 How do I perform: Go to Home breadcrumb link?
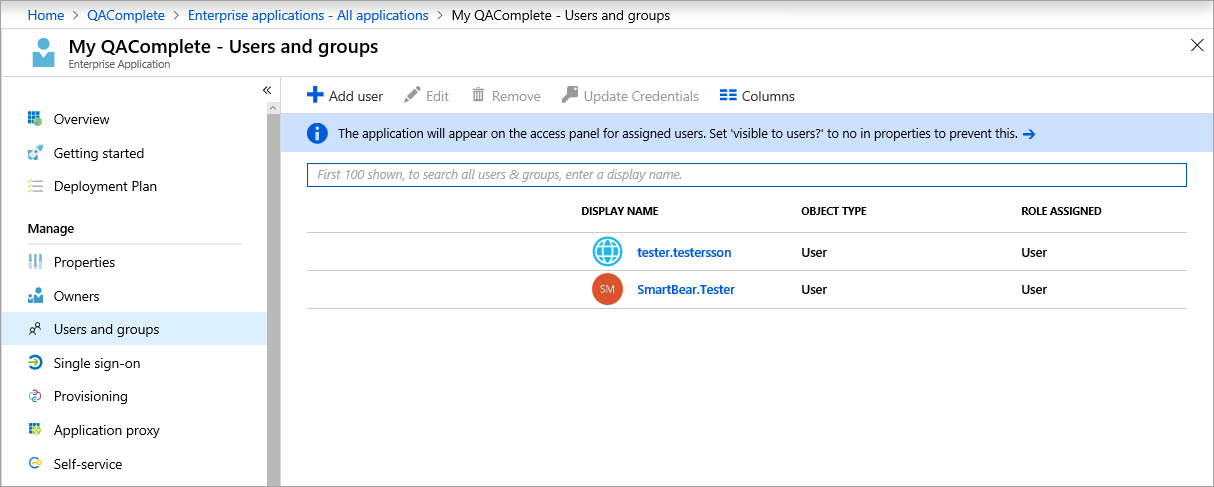tap(46, 15)
